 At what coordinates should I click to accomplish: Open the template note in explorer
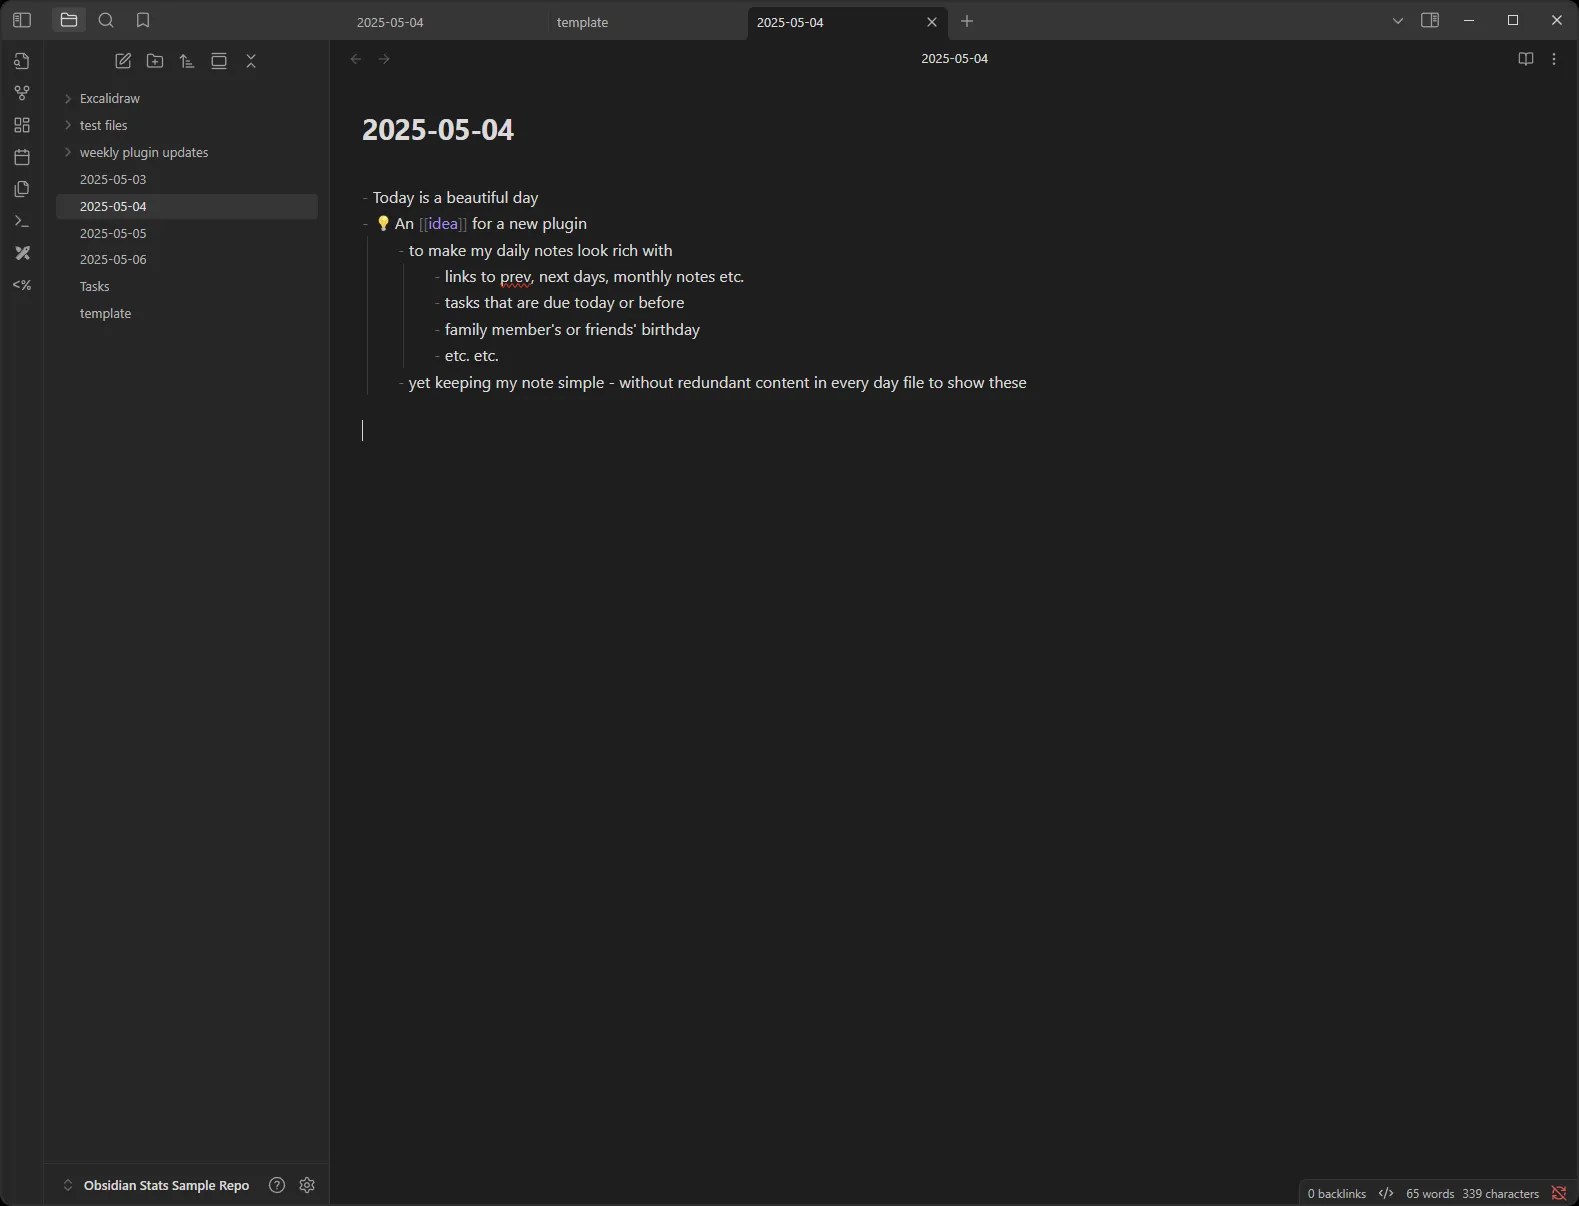pyautogui.click(x=187, y=313)
